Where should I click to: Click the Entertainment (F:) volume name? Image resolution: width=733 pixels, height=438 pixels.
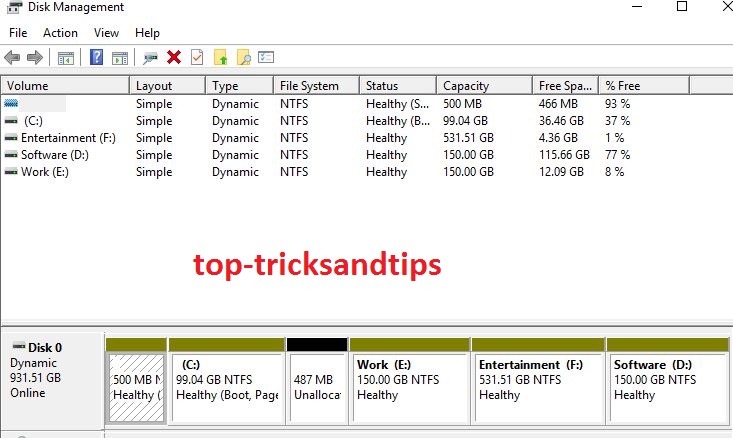point(68,138)
